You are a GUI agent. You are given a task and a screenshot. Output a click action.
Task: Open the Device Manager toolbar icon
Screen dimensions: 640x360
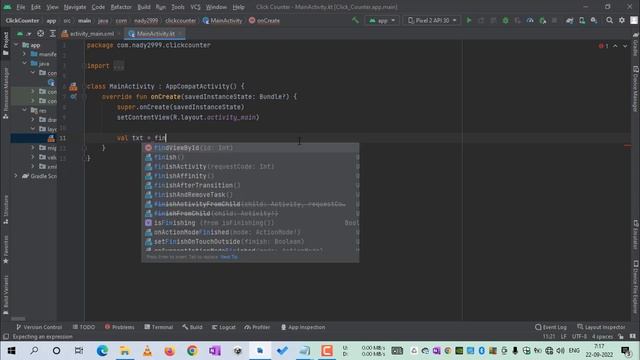(x=582, y=20)
